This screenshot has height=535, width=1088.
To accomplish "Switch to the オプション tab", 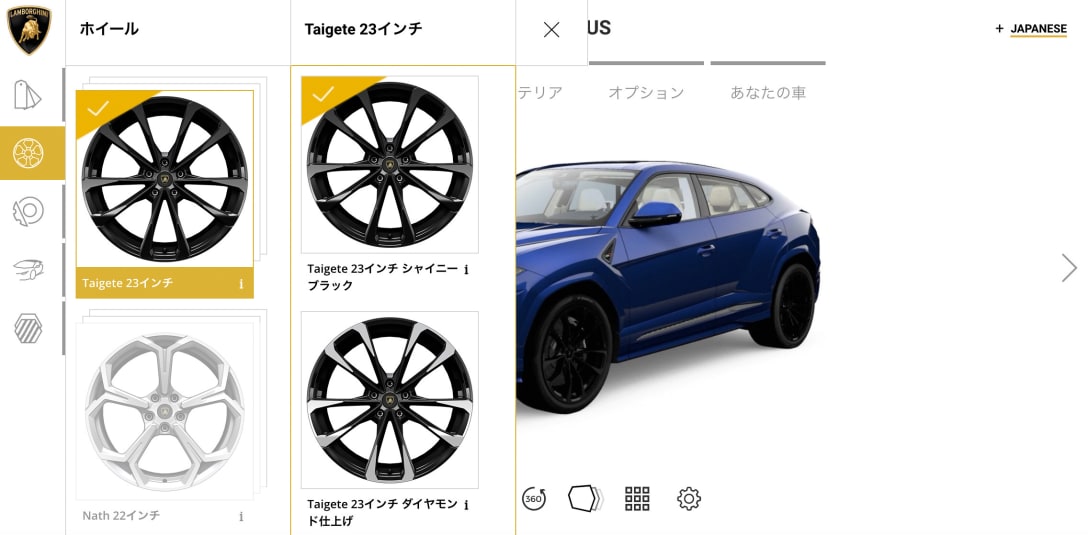I will [646, 93].
